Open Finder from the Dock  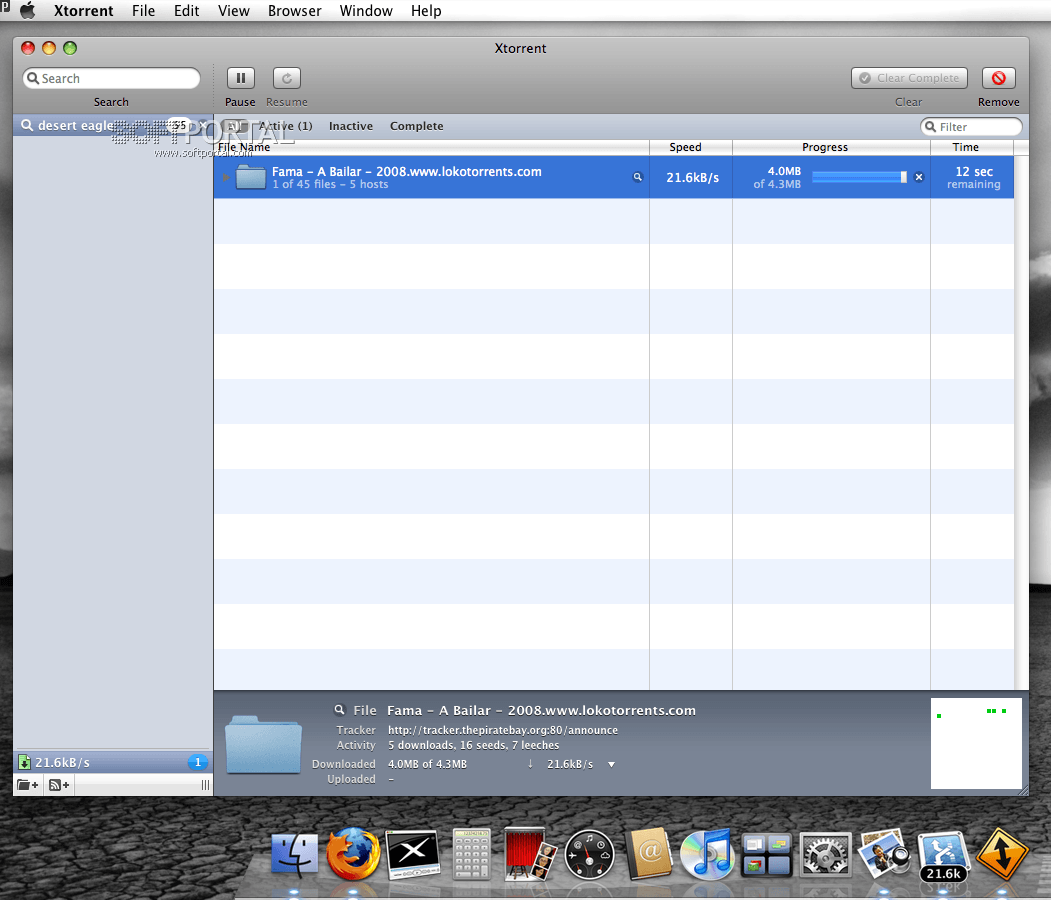click(x=294, y=854)
